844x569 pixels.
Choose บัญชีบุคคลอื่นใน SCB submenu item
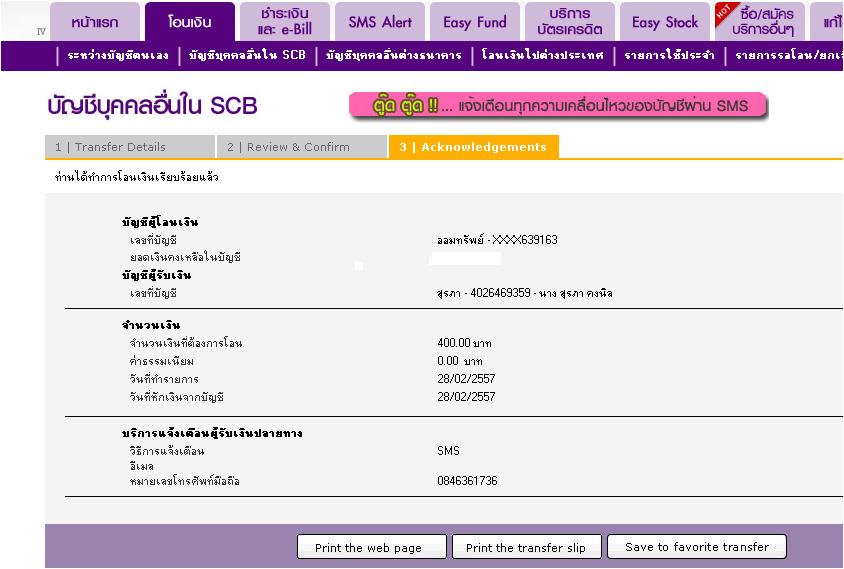tap(247, 56)
